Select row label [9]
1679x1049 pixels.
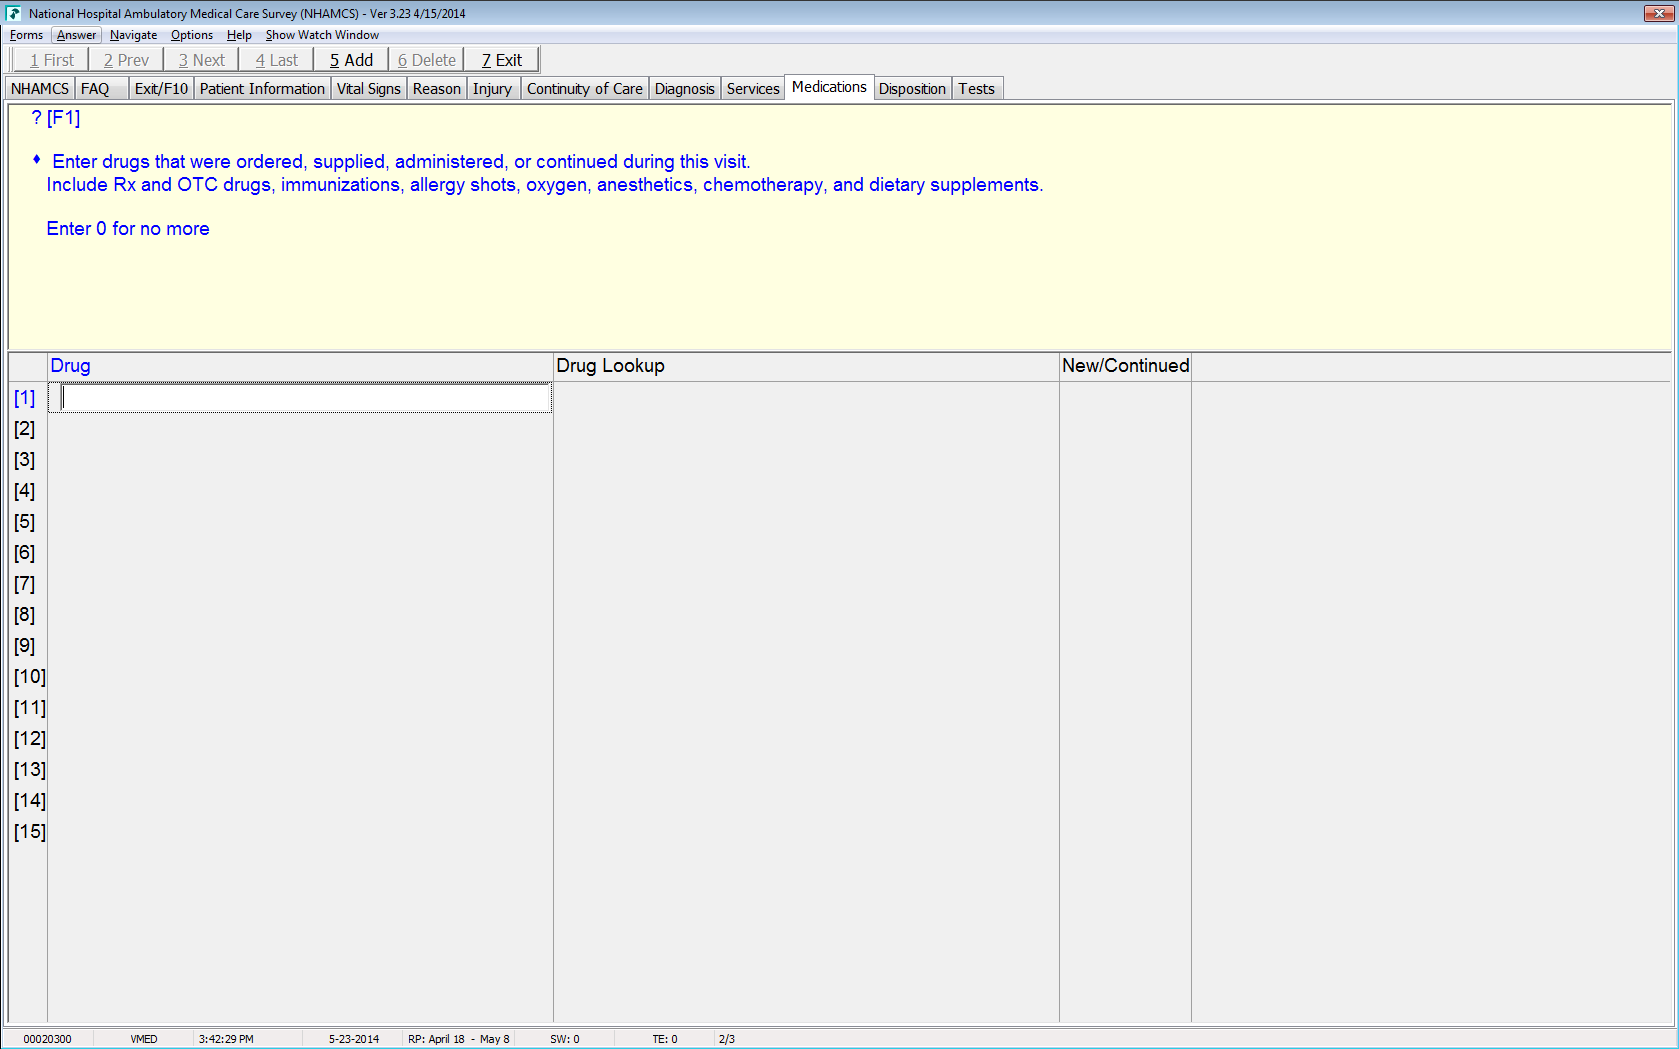(25, 646)
